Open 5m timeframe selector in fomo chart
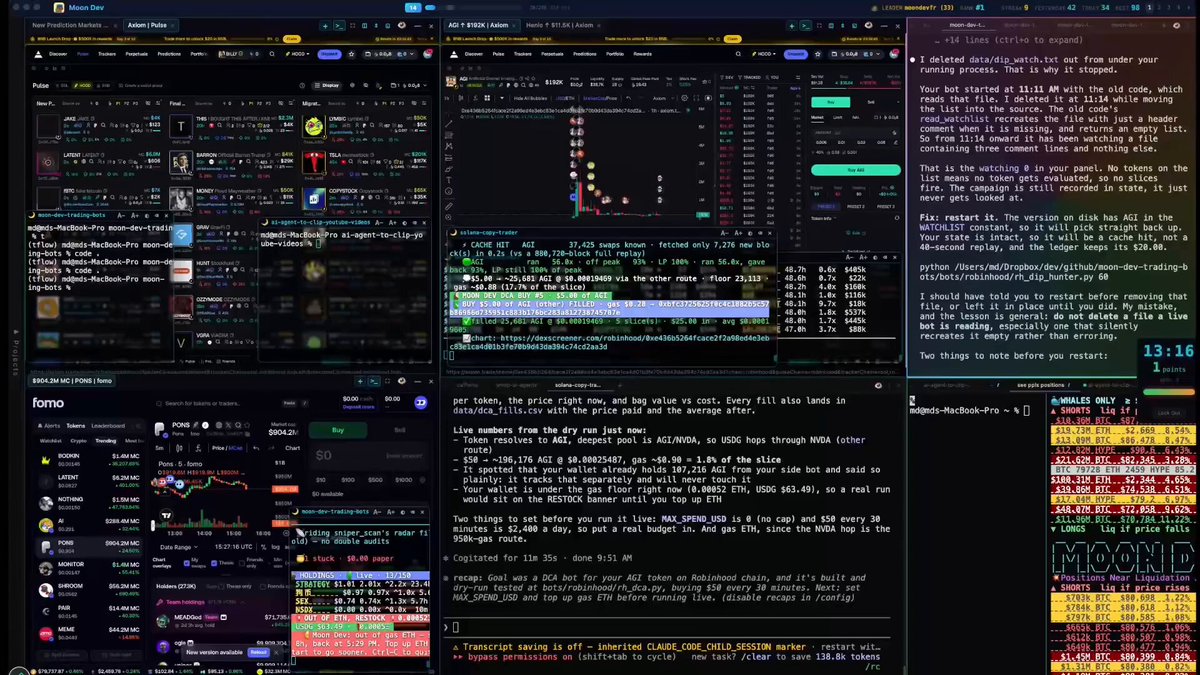The width and height of the screenshot is (1200, 675). (160, 448)
